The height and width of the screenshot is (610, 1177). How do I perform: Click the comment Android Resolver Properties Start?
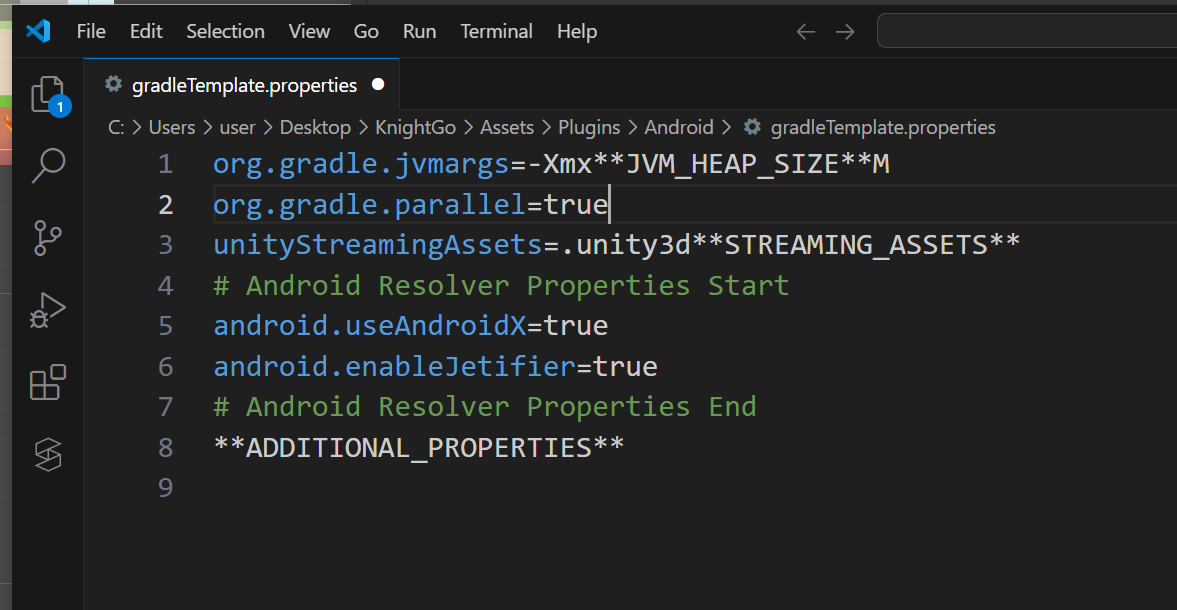click(501, 286)
